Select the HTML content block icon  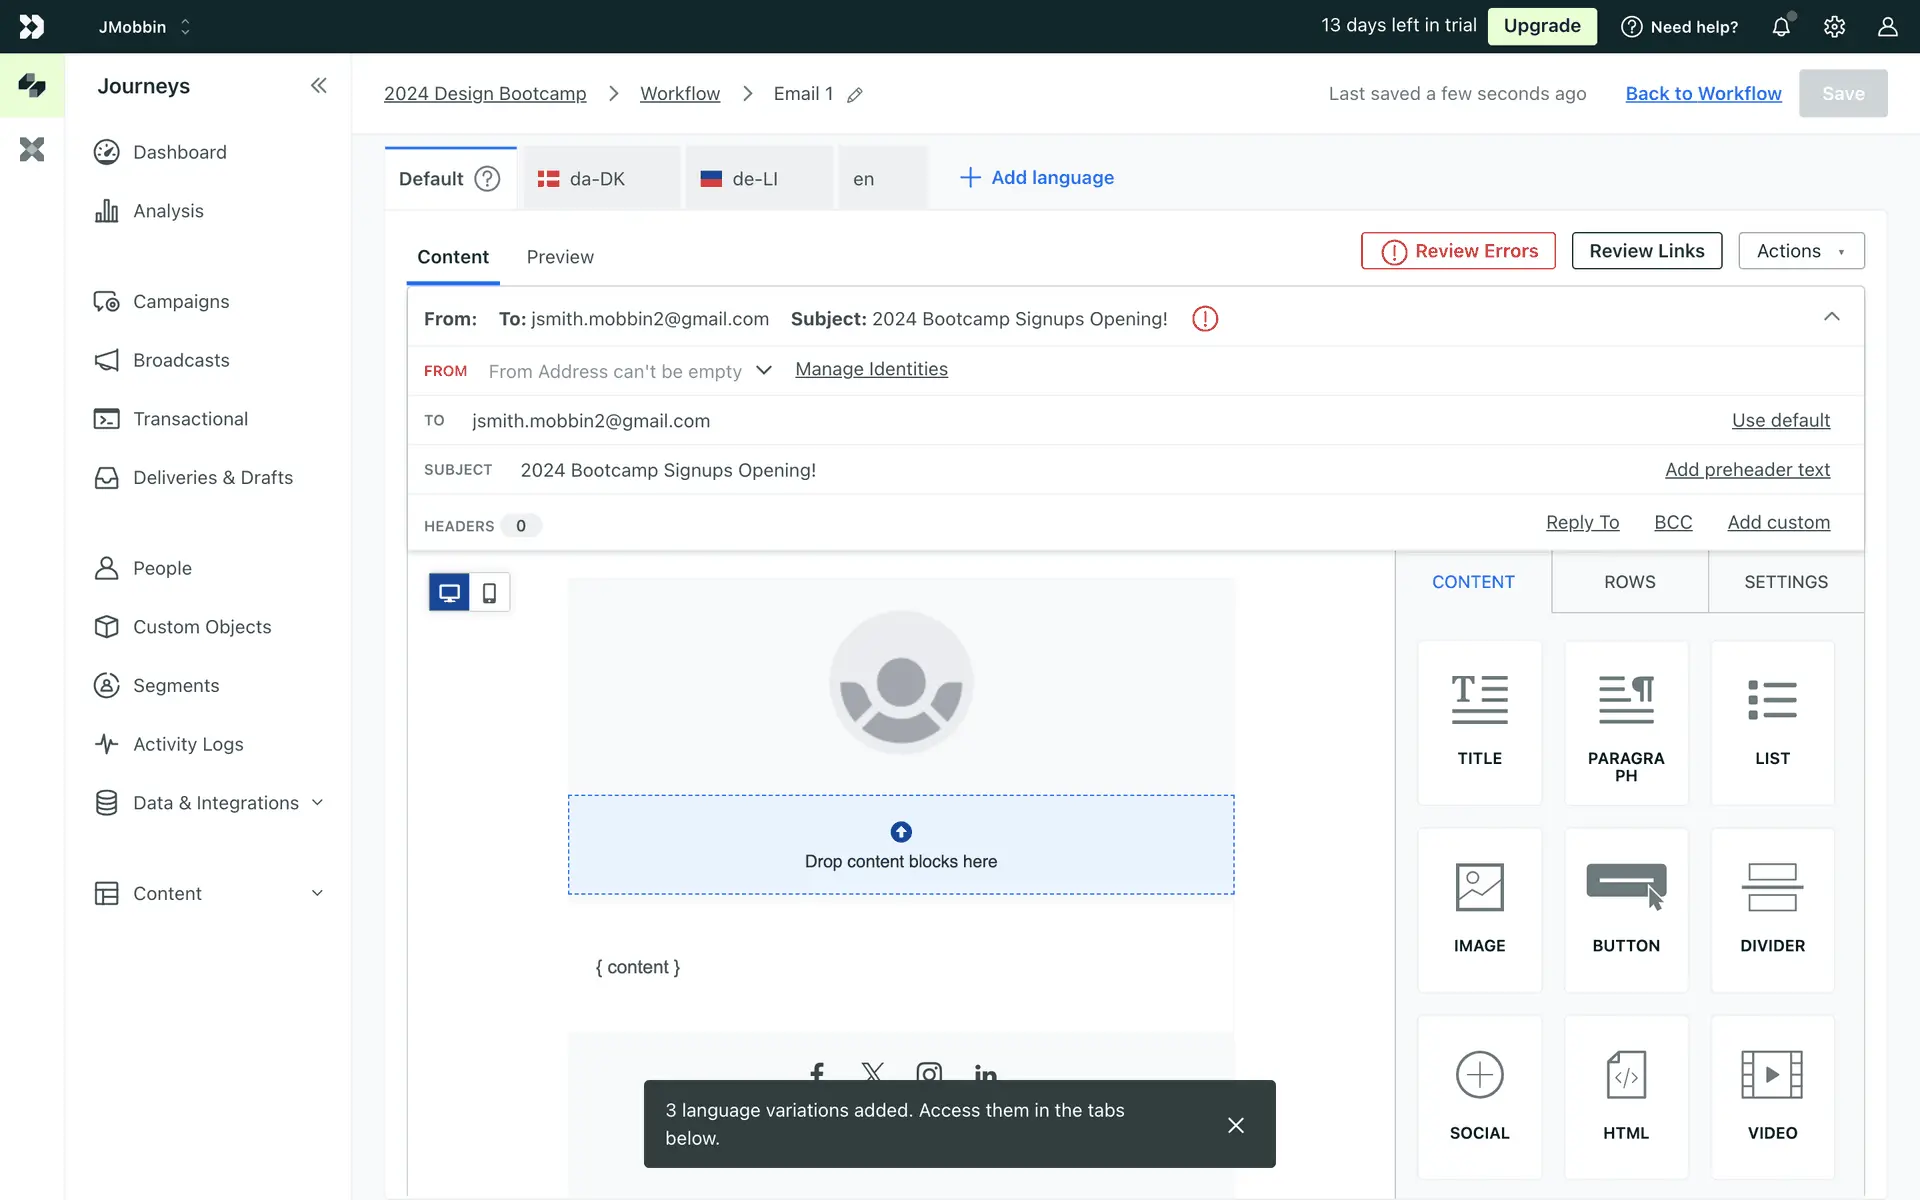point(1626,1075)
